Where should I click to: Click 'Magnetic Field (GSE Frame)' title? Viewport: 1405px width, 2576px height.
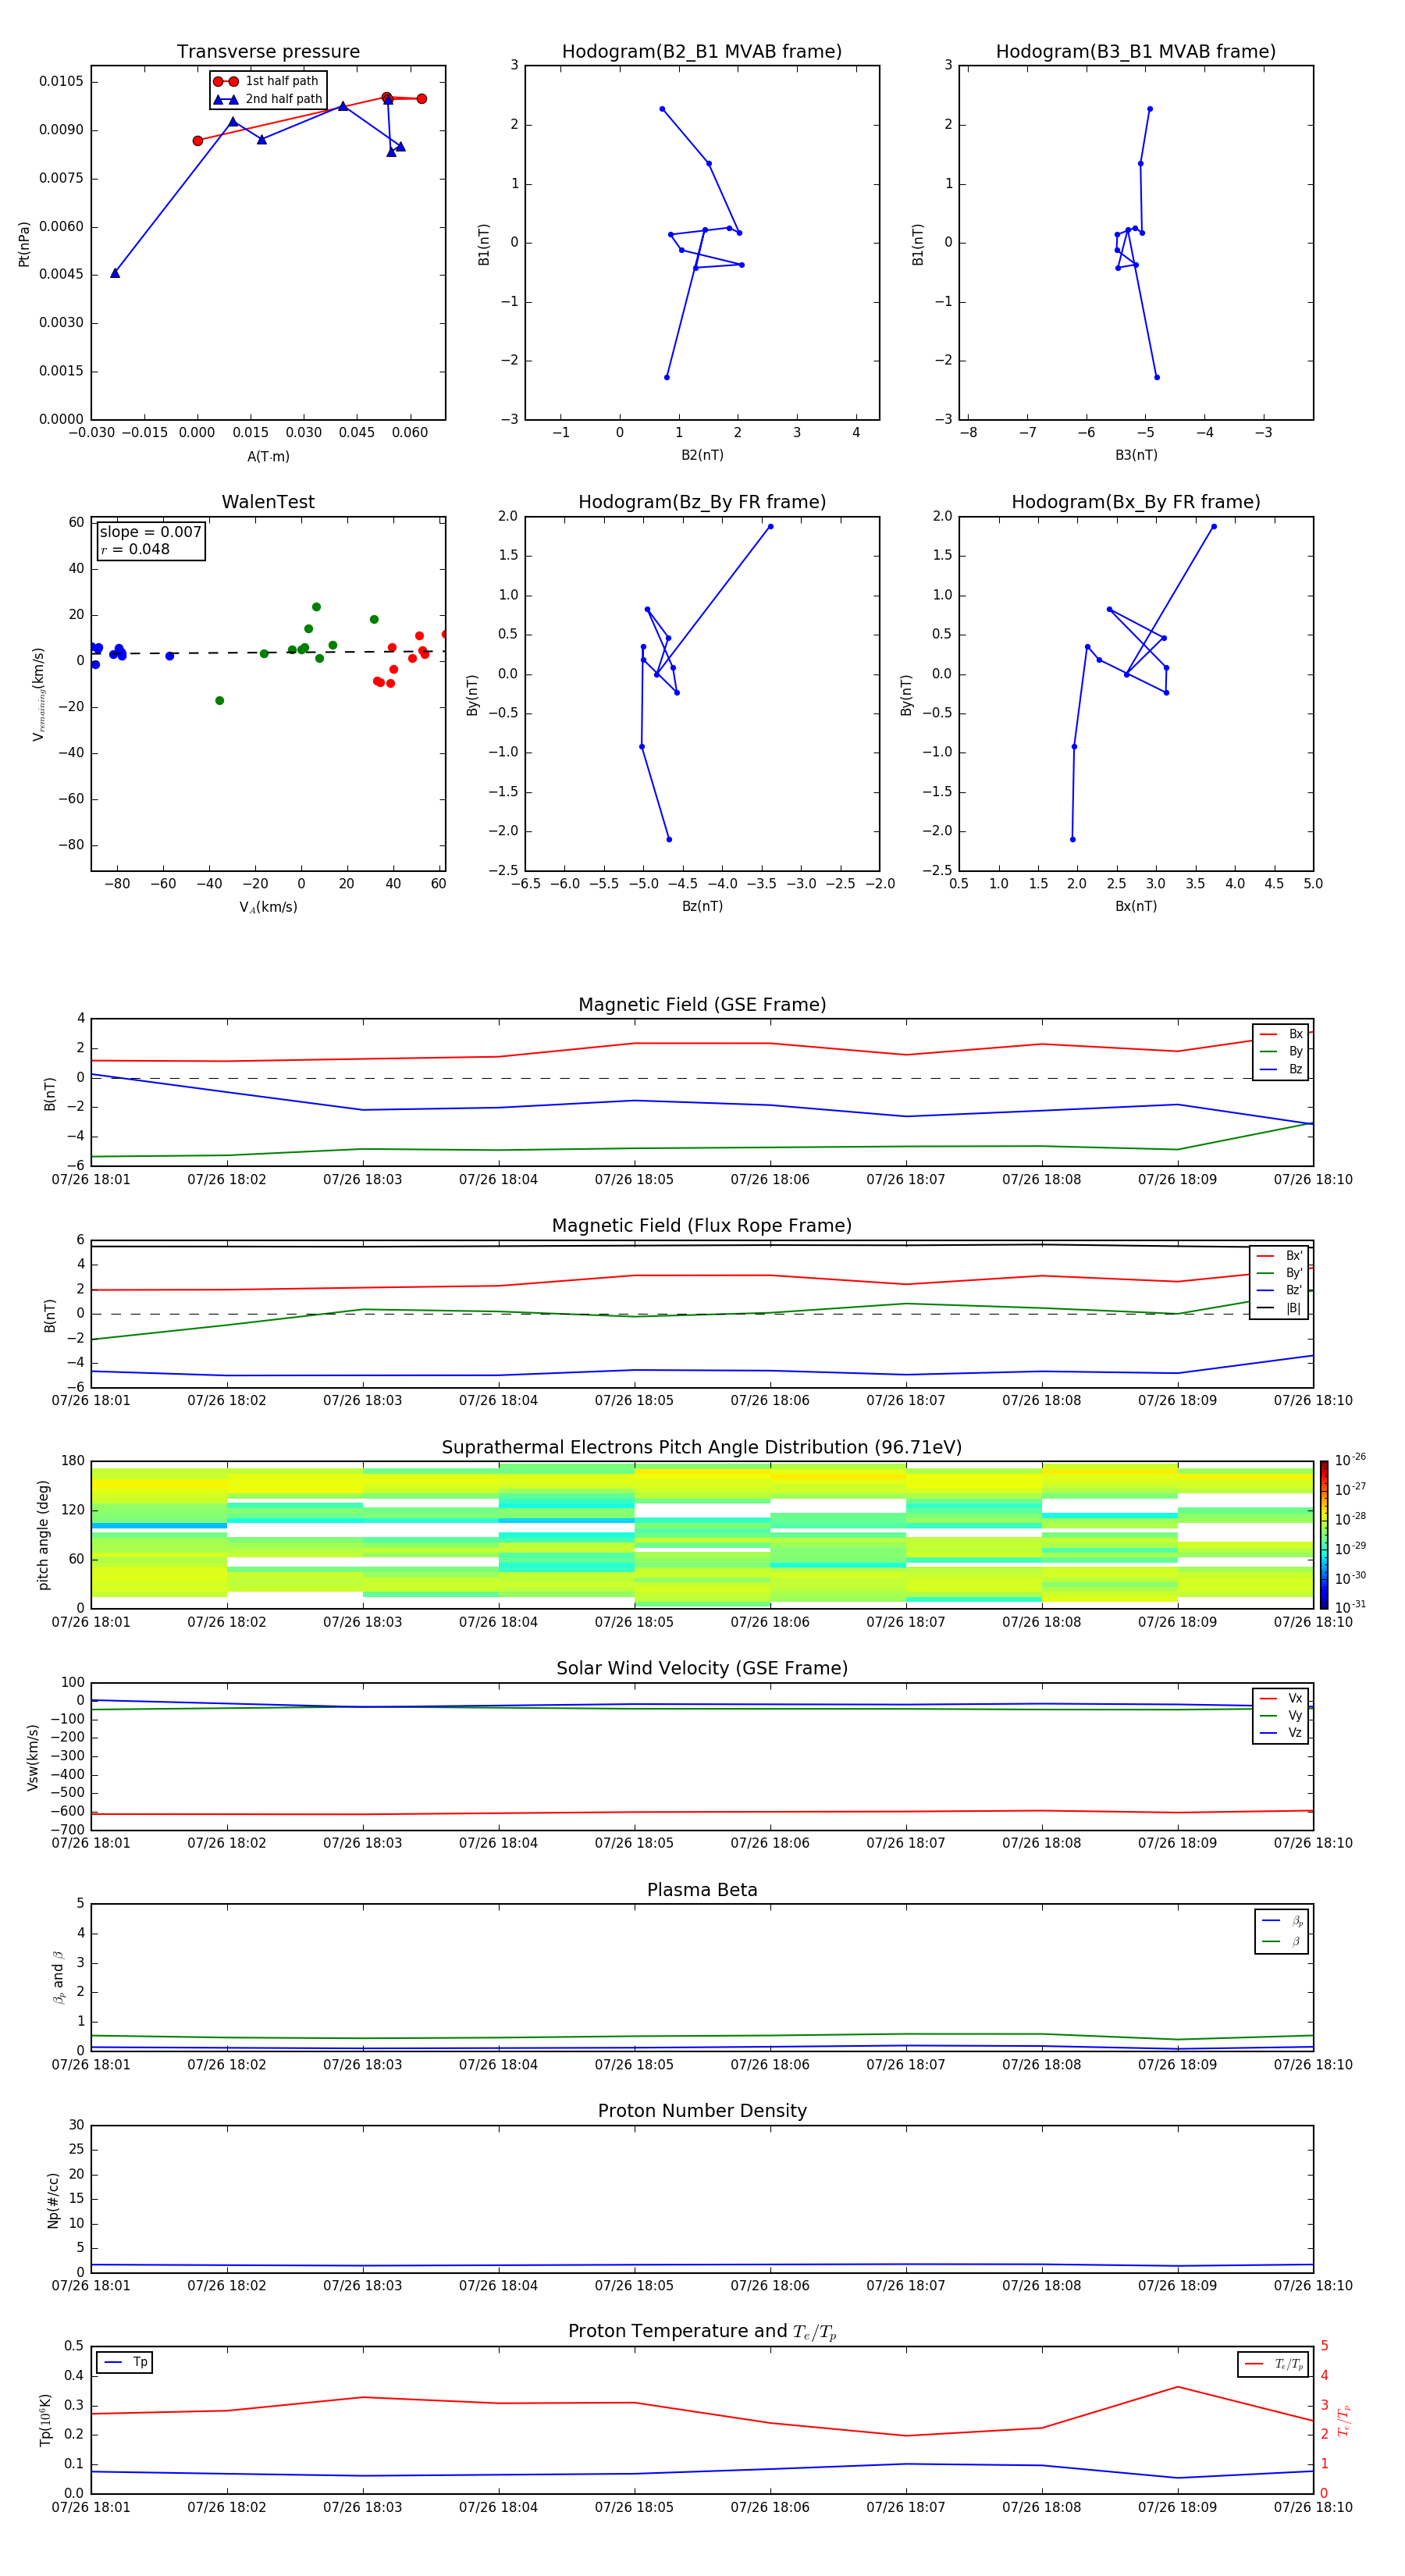702,1005
